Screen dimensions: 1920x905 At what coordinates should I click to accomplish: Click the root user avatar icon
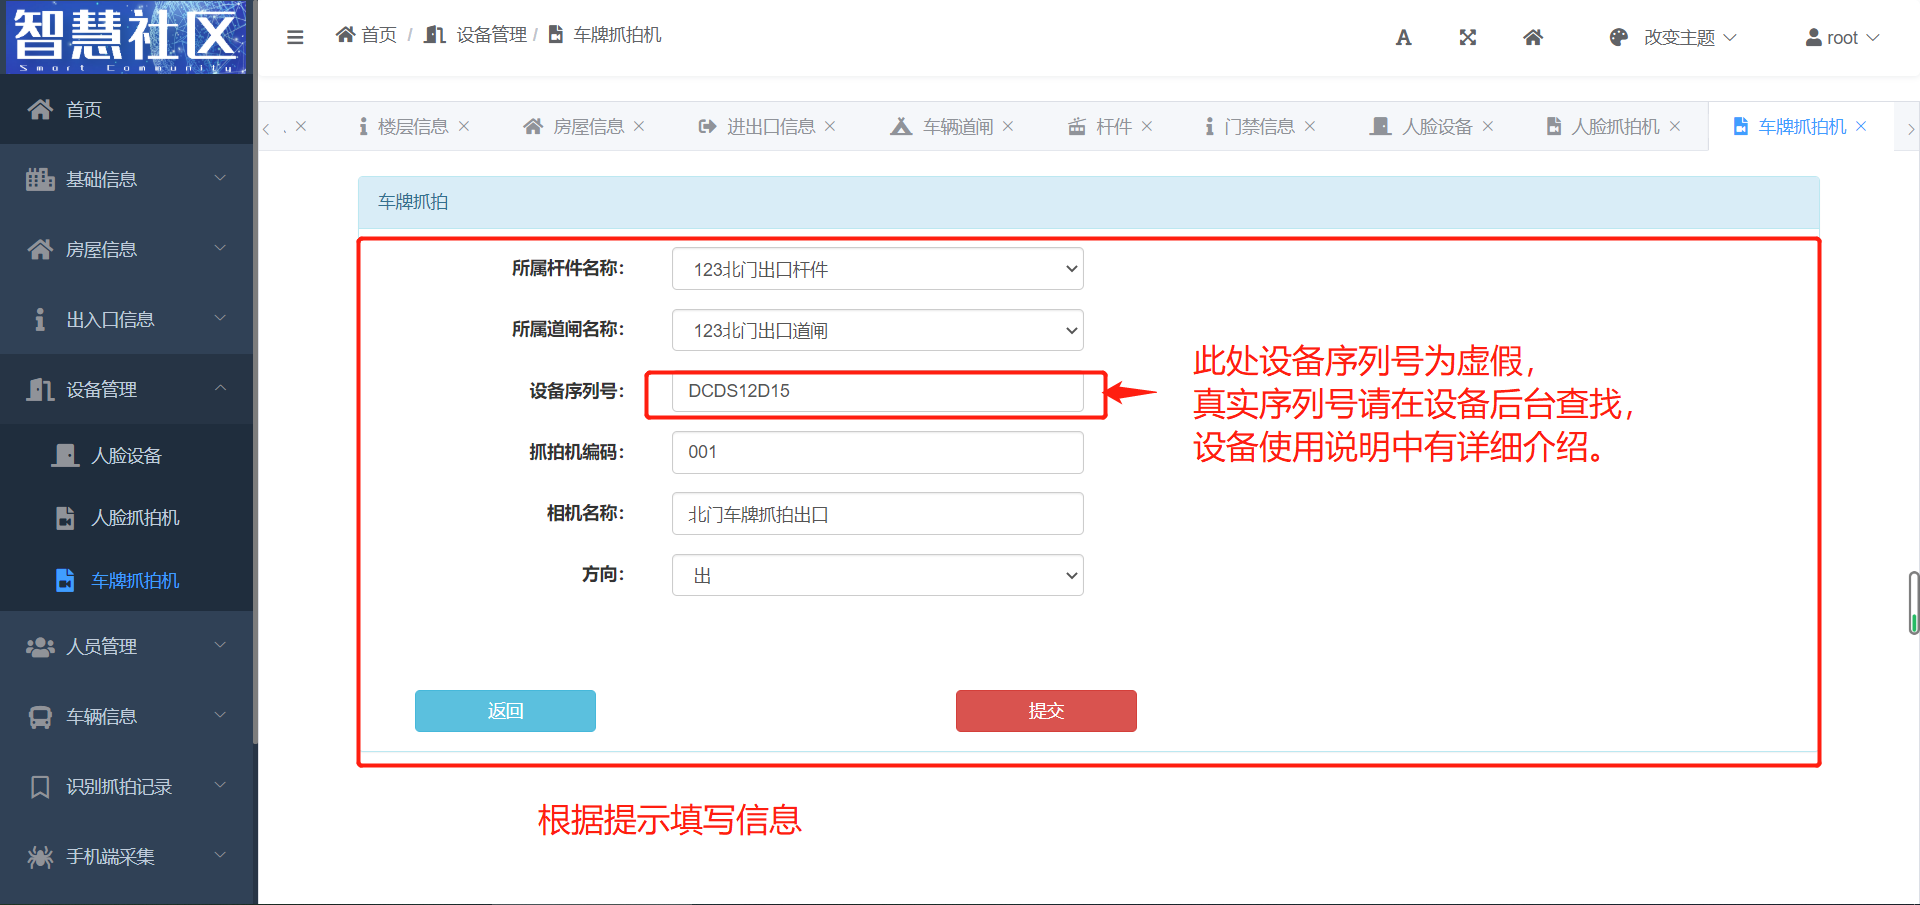click(1813, 38)
